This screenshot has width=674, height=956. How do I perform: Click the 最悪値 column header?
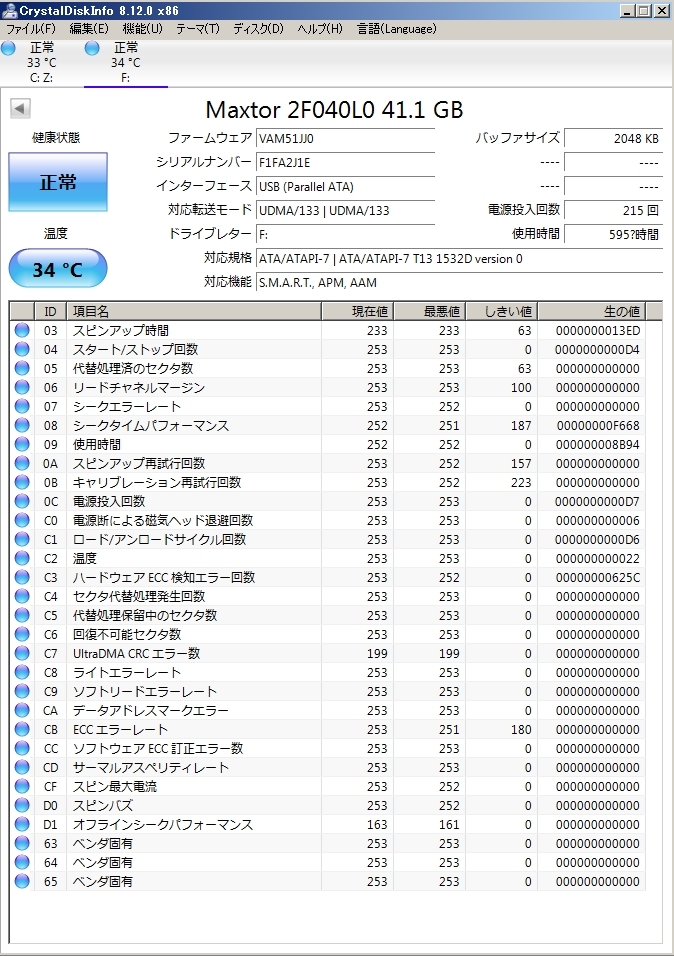coord(429,312)
